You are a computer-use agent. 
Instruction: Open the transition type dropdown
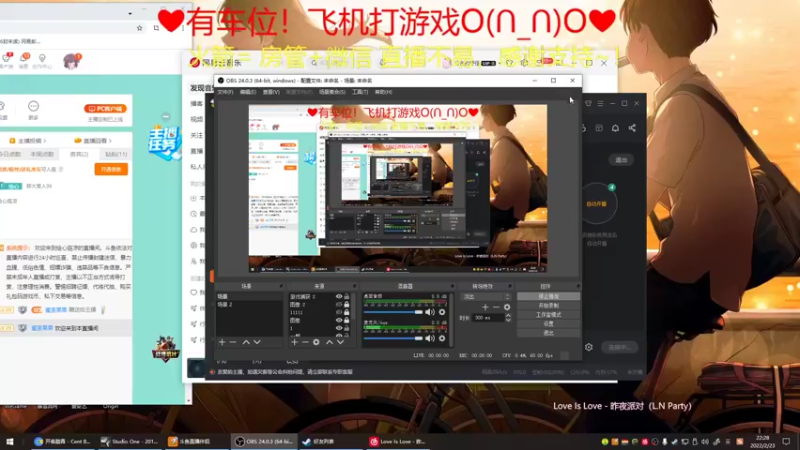pyautogui.click(x=485, y=296)
